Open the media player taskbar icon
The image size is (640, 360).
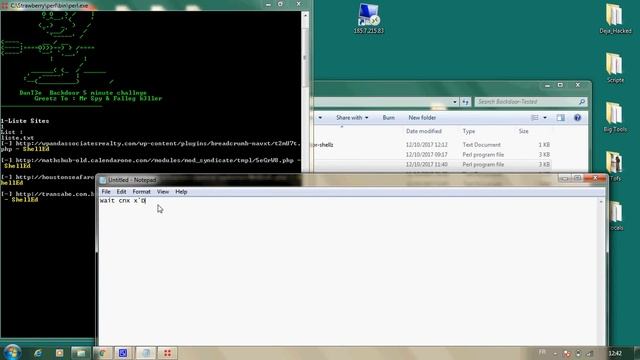(x=60, y=353)
